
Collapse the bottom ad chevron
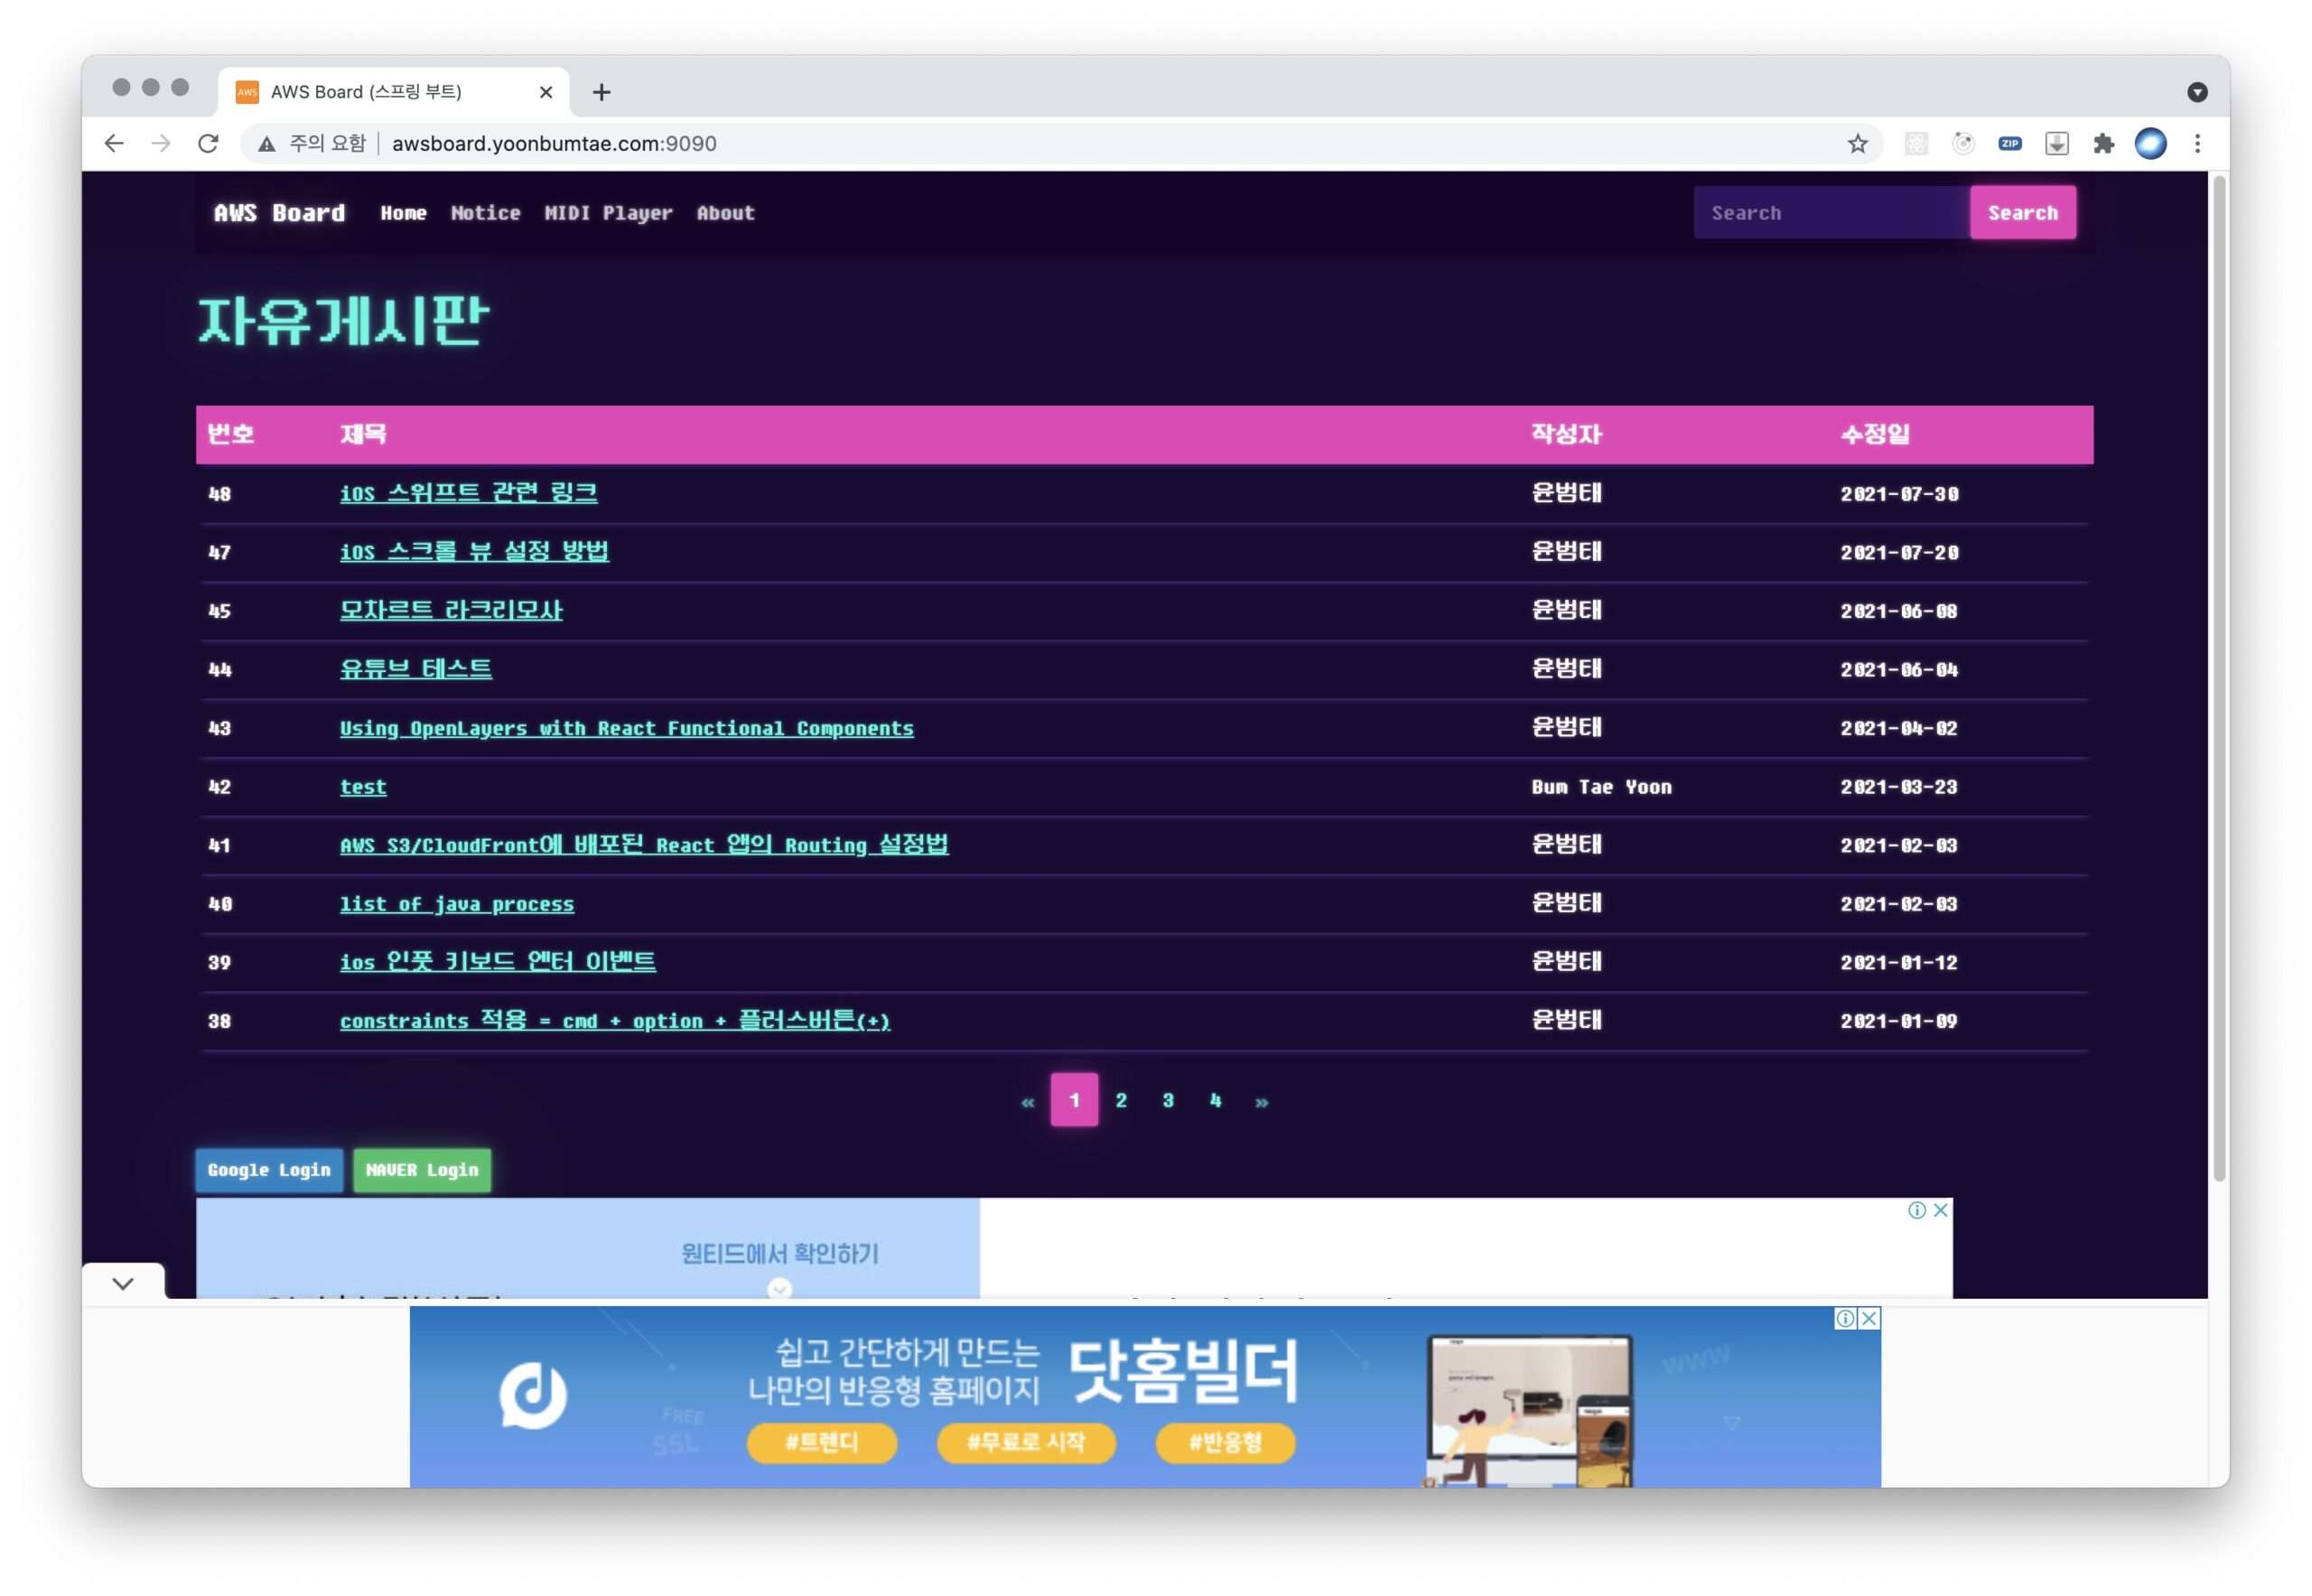(123, 1283)
